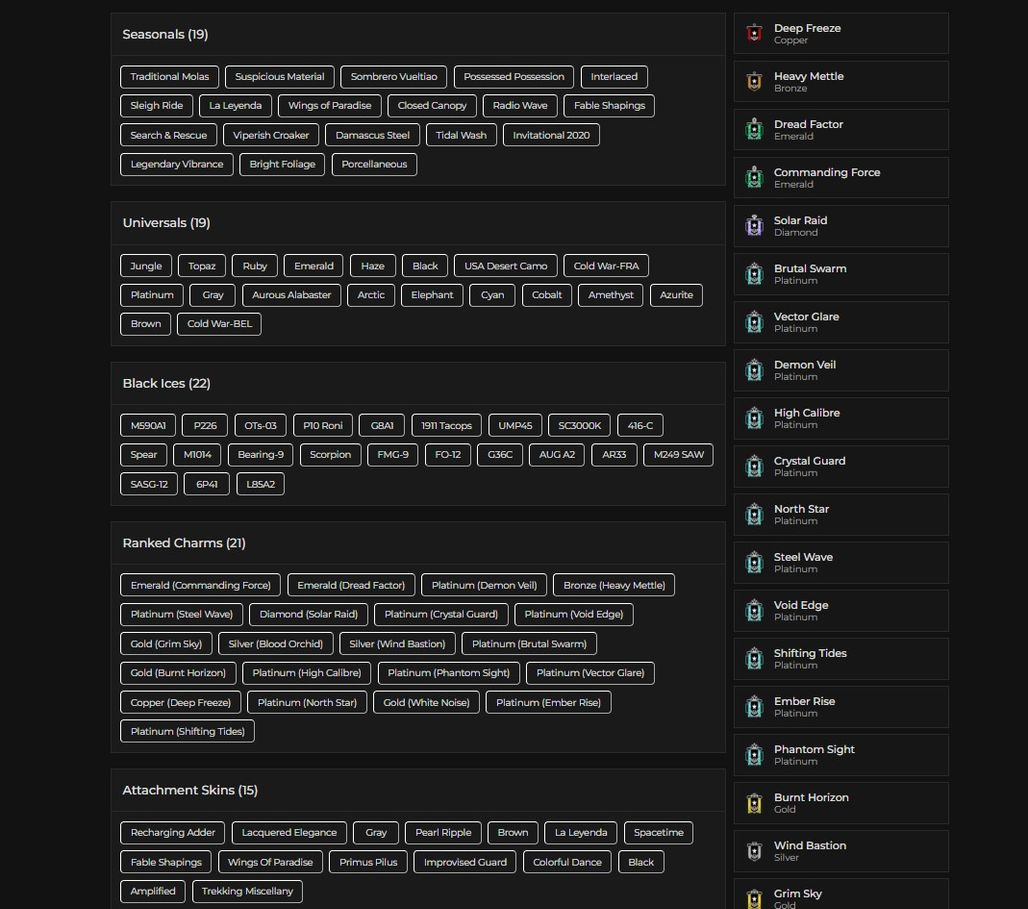Choose the M249 SAW Black Ice tag

pos(679,454)
